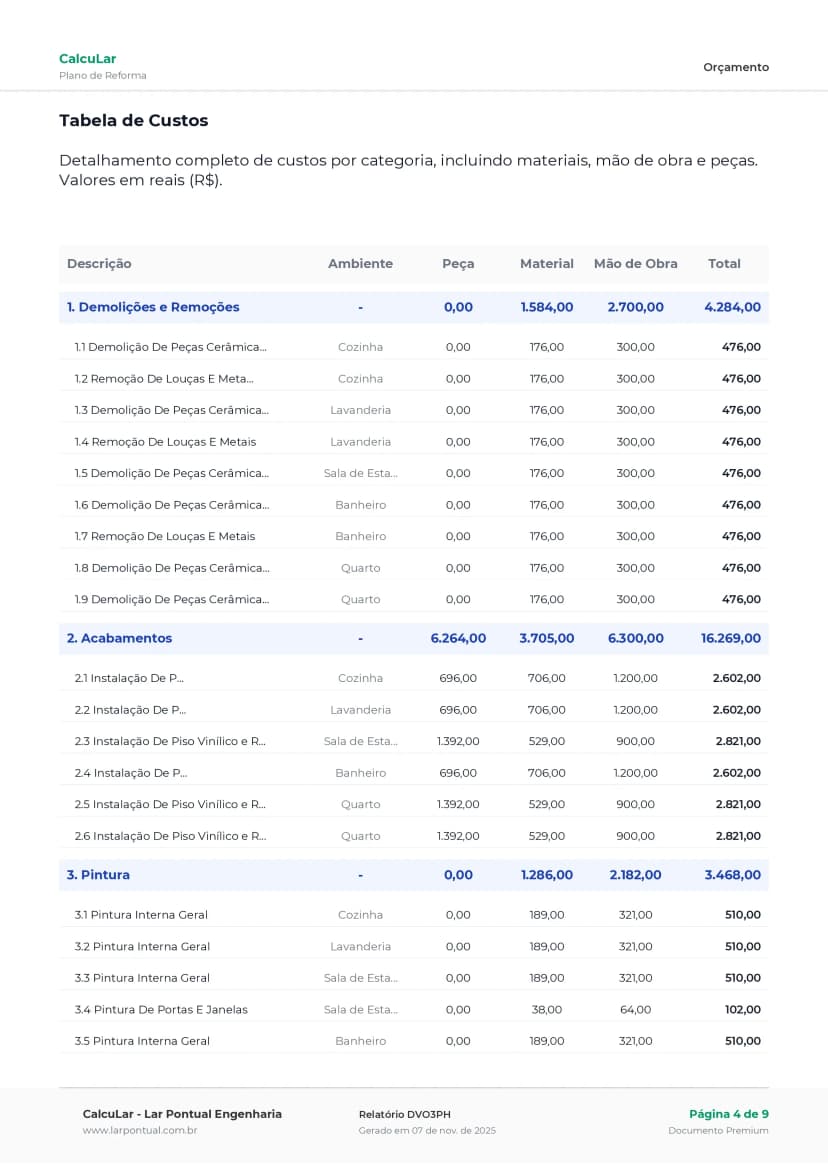
Task: Click the Orçamento label in page header
Action: (736, 67)
